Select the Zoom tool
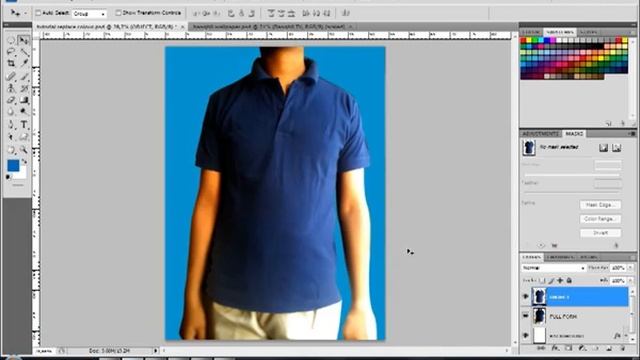 pos(24,150)
